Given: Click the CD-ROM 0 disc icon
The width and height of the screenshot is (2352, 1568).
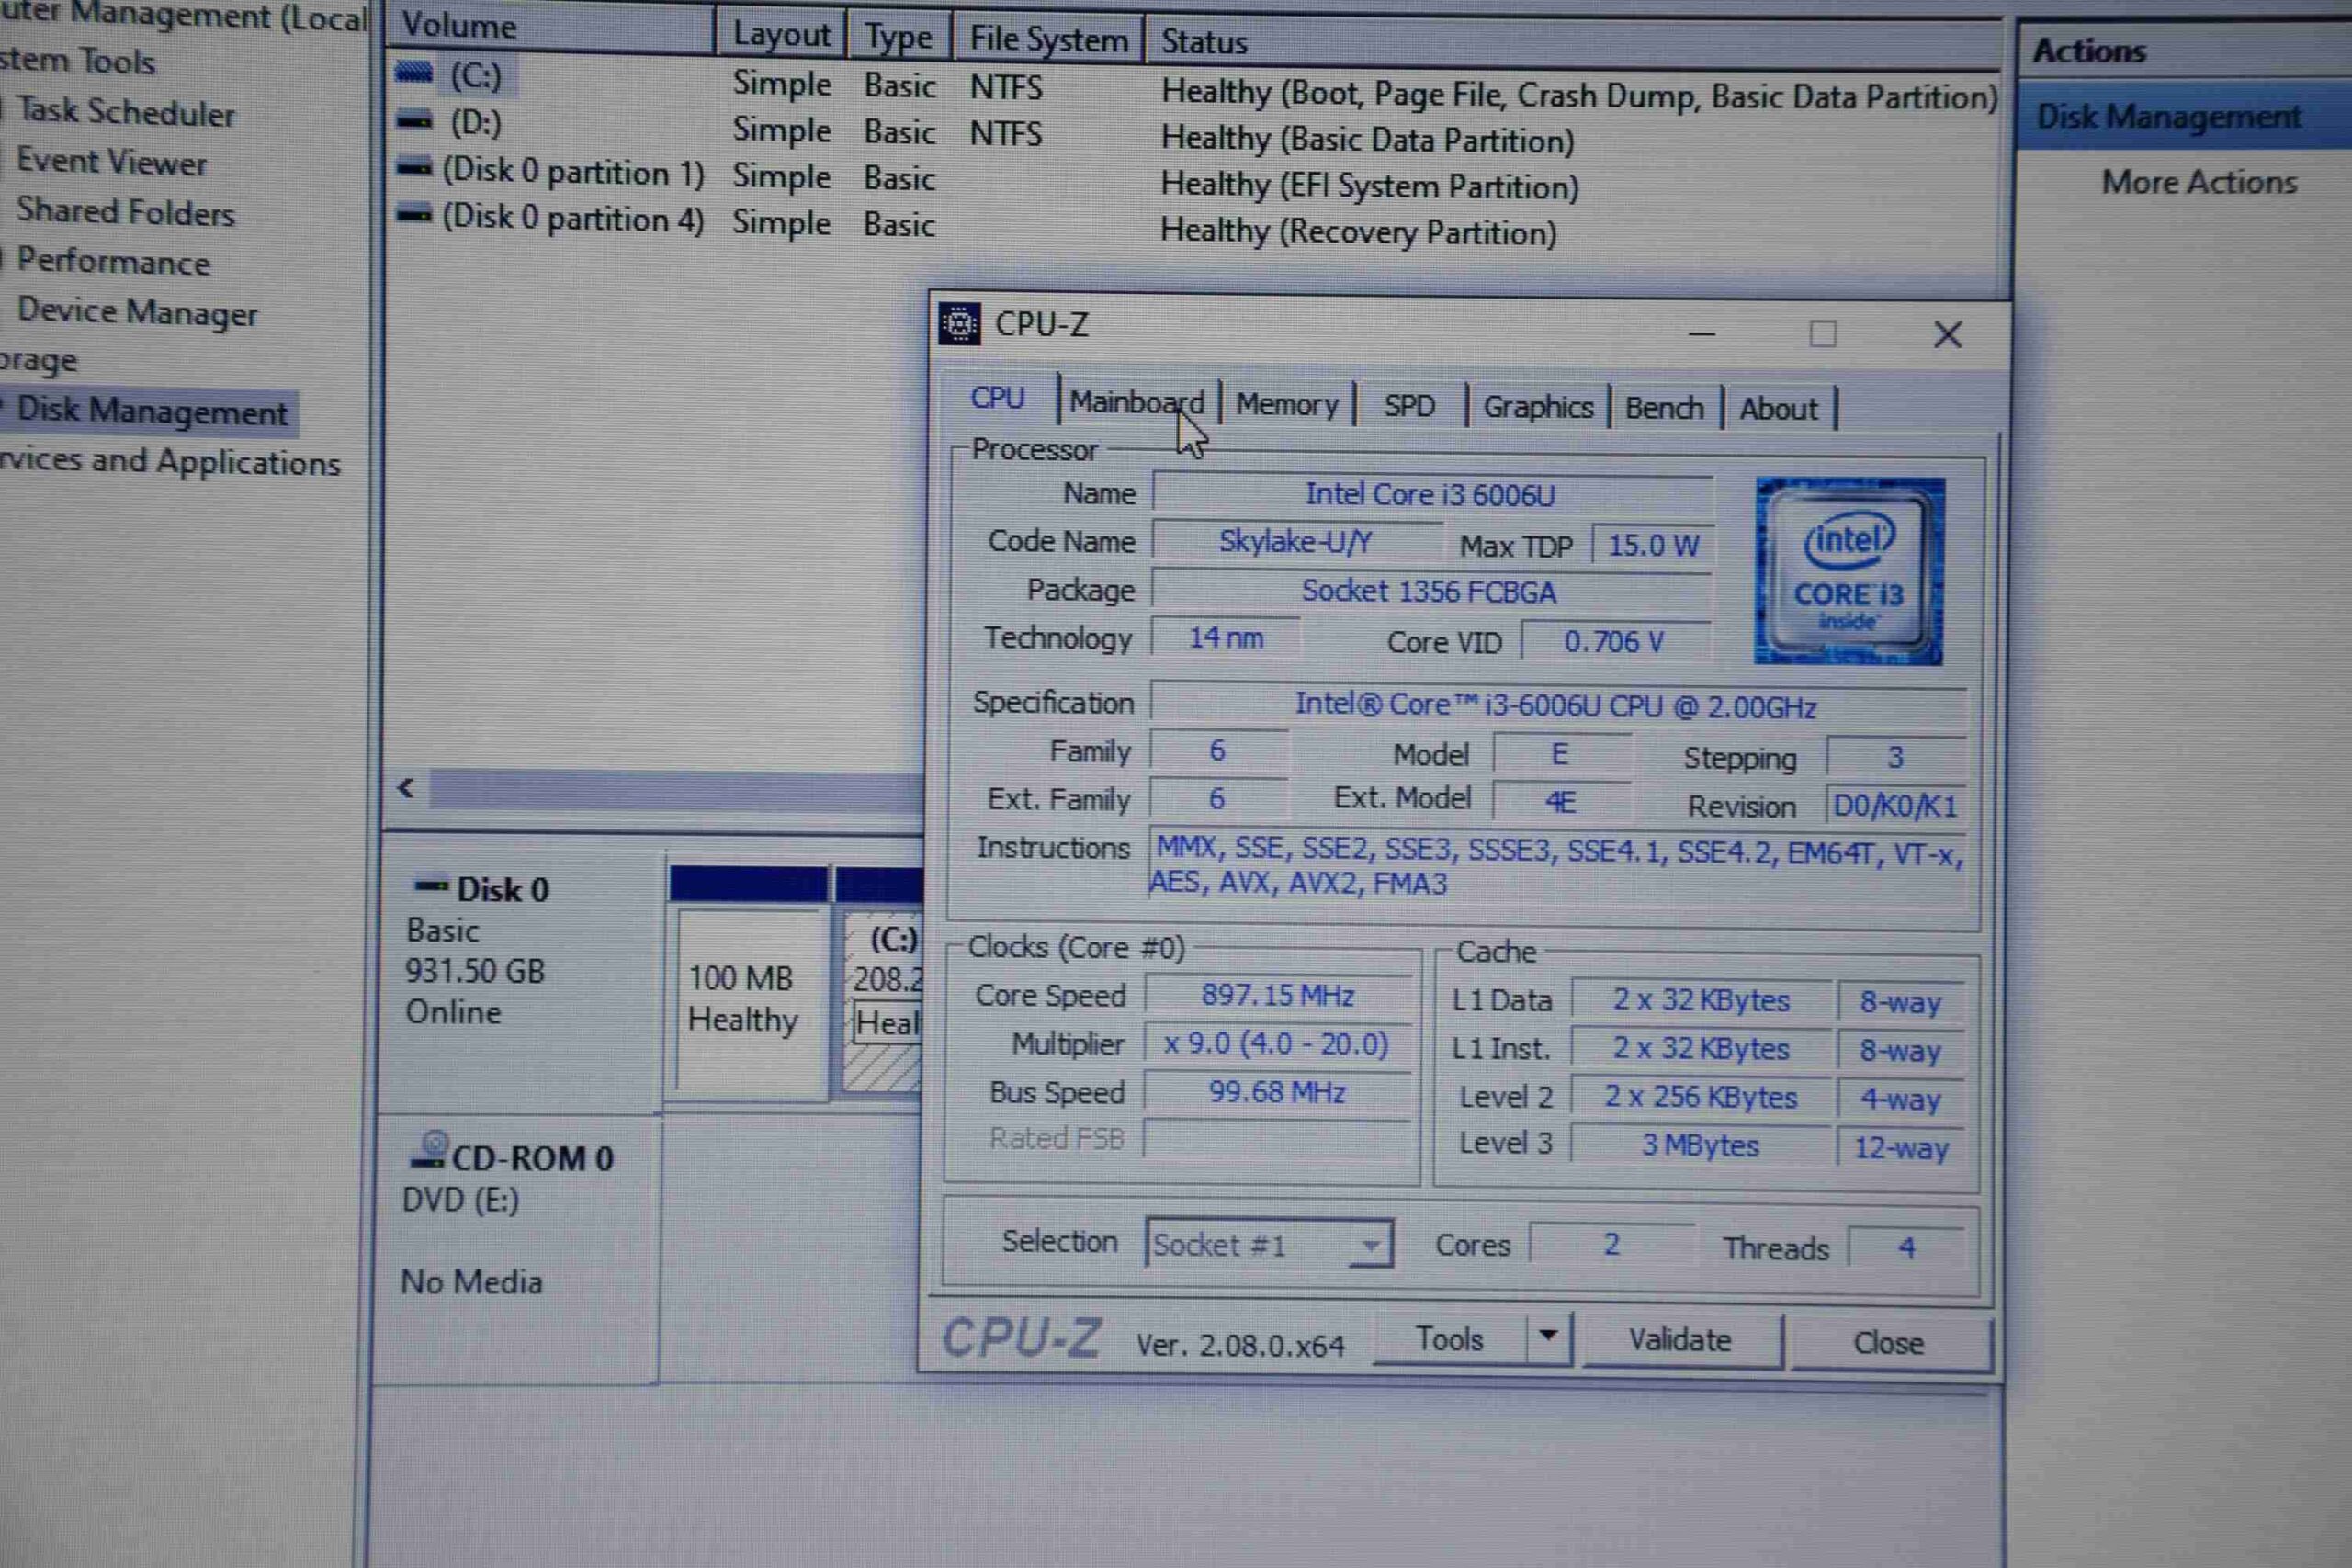Looking at the screenshot, I should [x=430, y=1150].
